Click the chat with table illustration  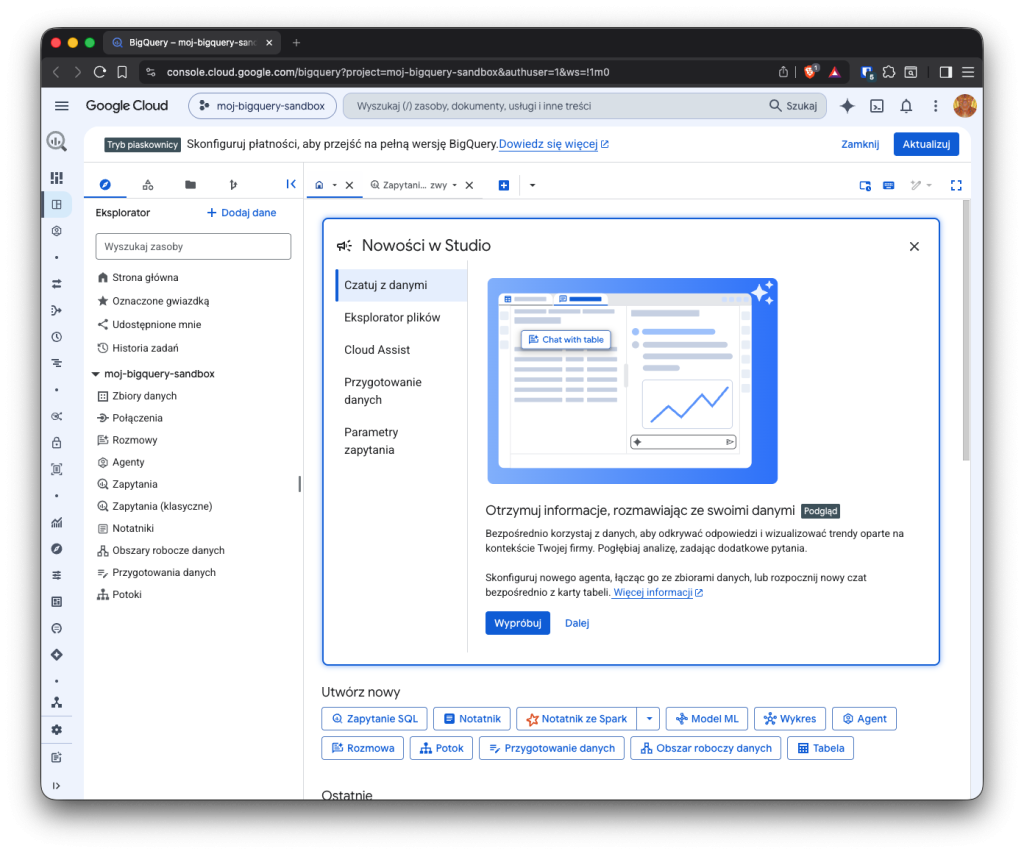point(632,381)
